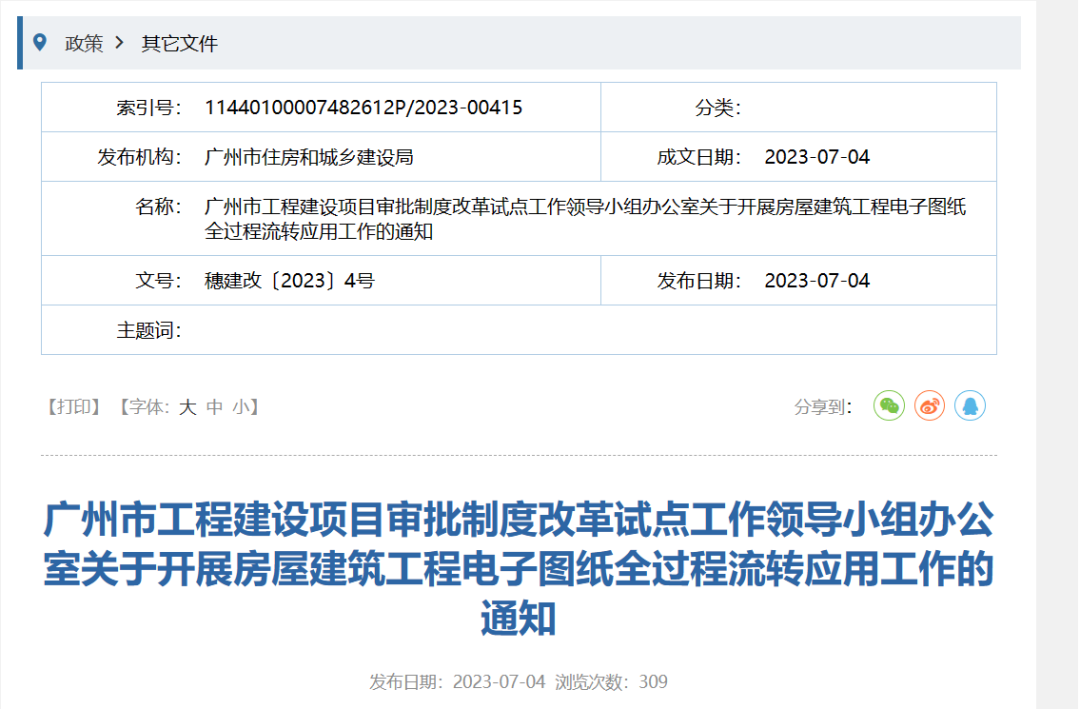Share the page via Weibo icon
Viewport: 1080px width, 709px height.
(x=929, y=405)
